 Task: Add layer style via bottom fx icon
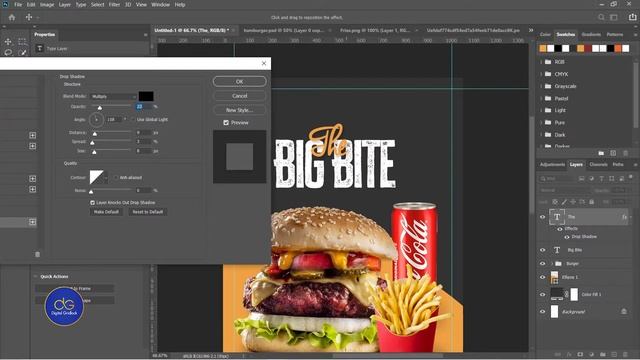[569, 354]
